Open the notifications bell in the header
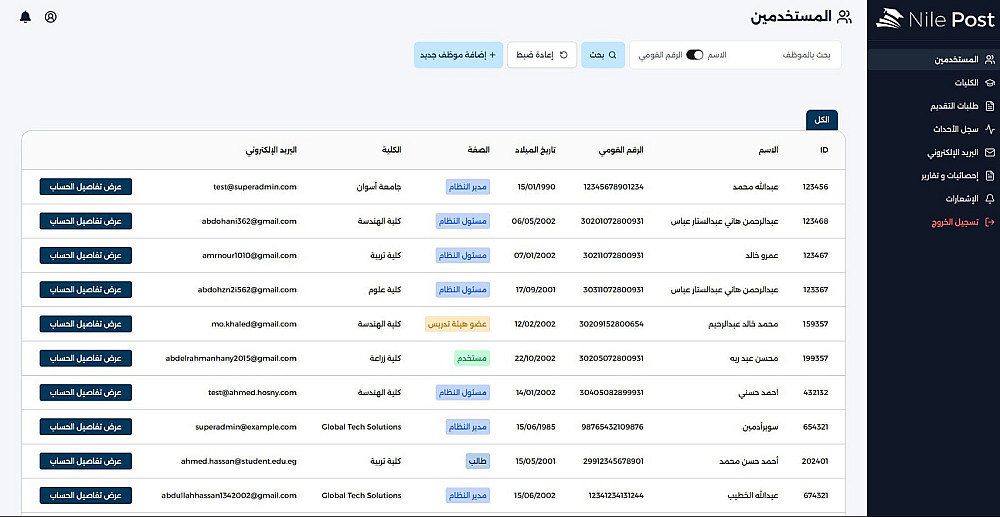Image resolution: width=1000 pixels, height=517 pixels. [26, 17]
